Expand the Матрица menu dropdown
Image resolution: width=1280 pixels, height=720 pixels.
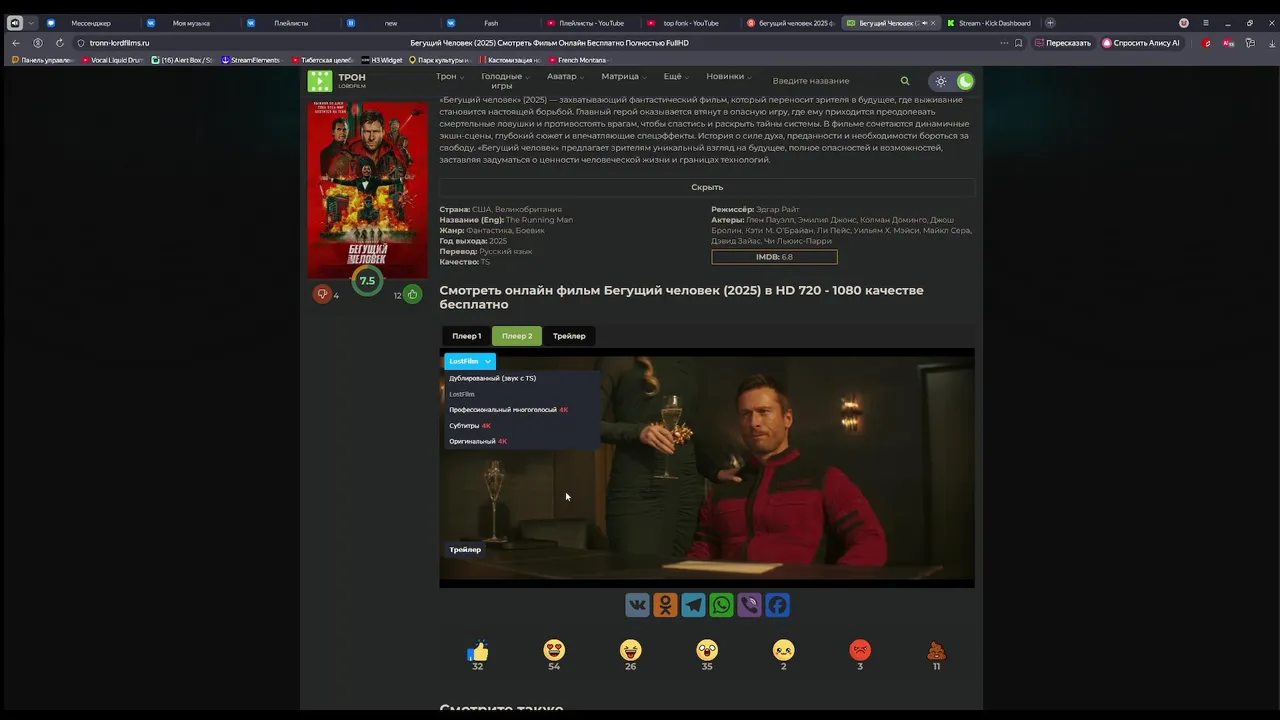(624, 77)
